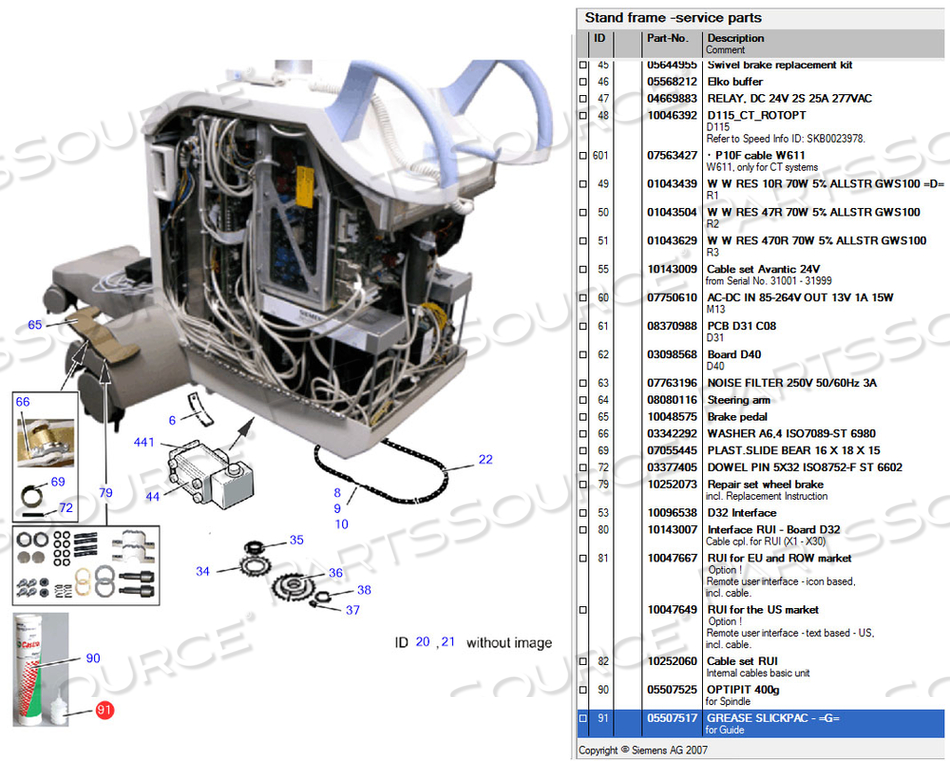The image size is (950, 761).
Task: Click the ID column header
Action: [x=599, y=39]
